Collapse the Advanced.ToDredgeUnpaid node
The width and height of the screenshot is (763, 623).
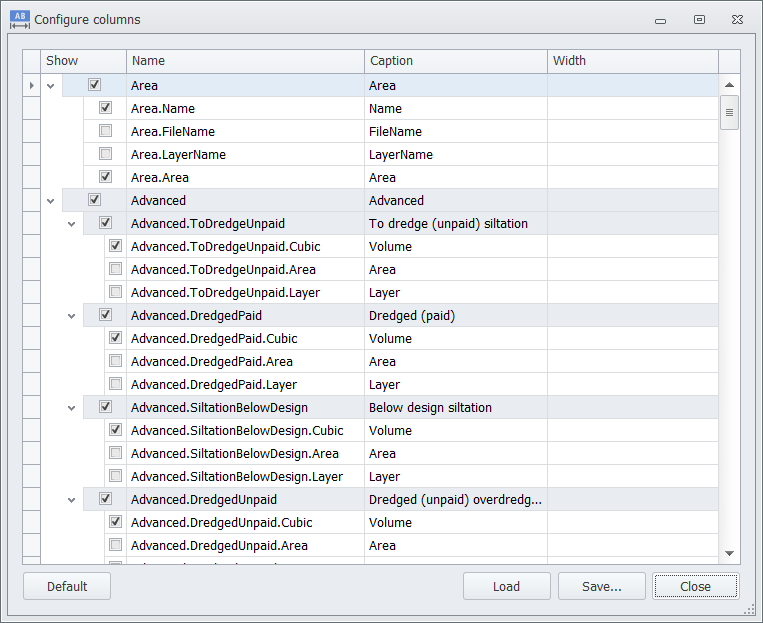[x=71, y=223]
